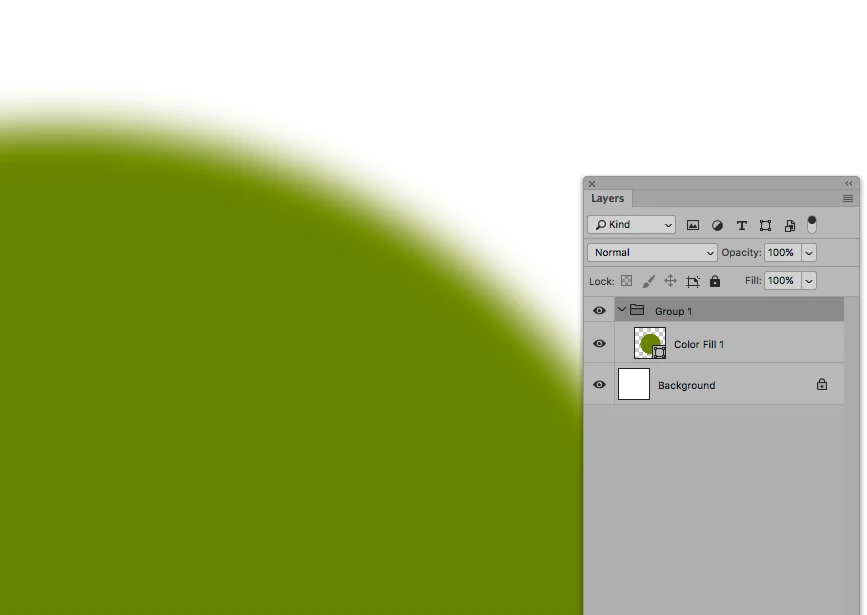867x615 pixels.
Task: Hide the Background layer
Action: (599, 384)
